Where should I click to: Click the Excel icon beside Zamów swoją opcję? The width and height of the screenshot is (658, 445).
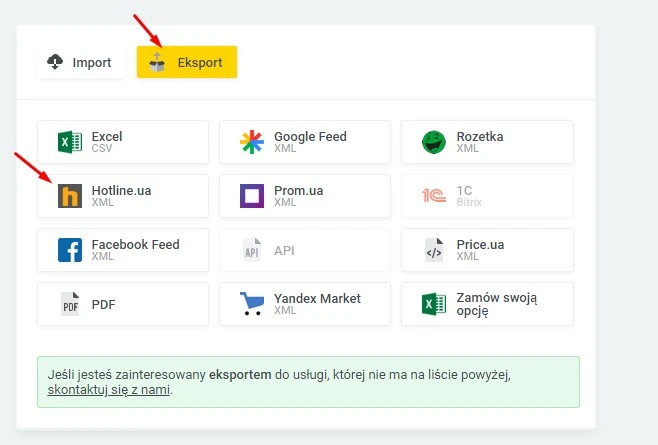(434, 304)
